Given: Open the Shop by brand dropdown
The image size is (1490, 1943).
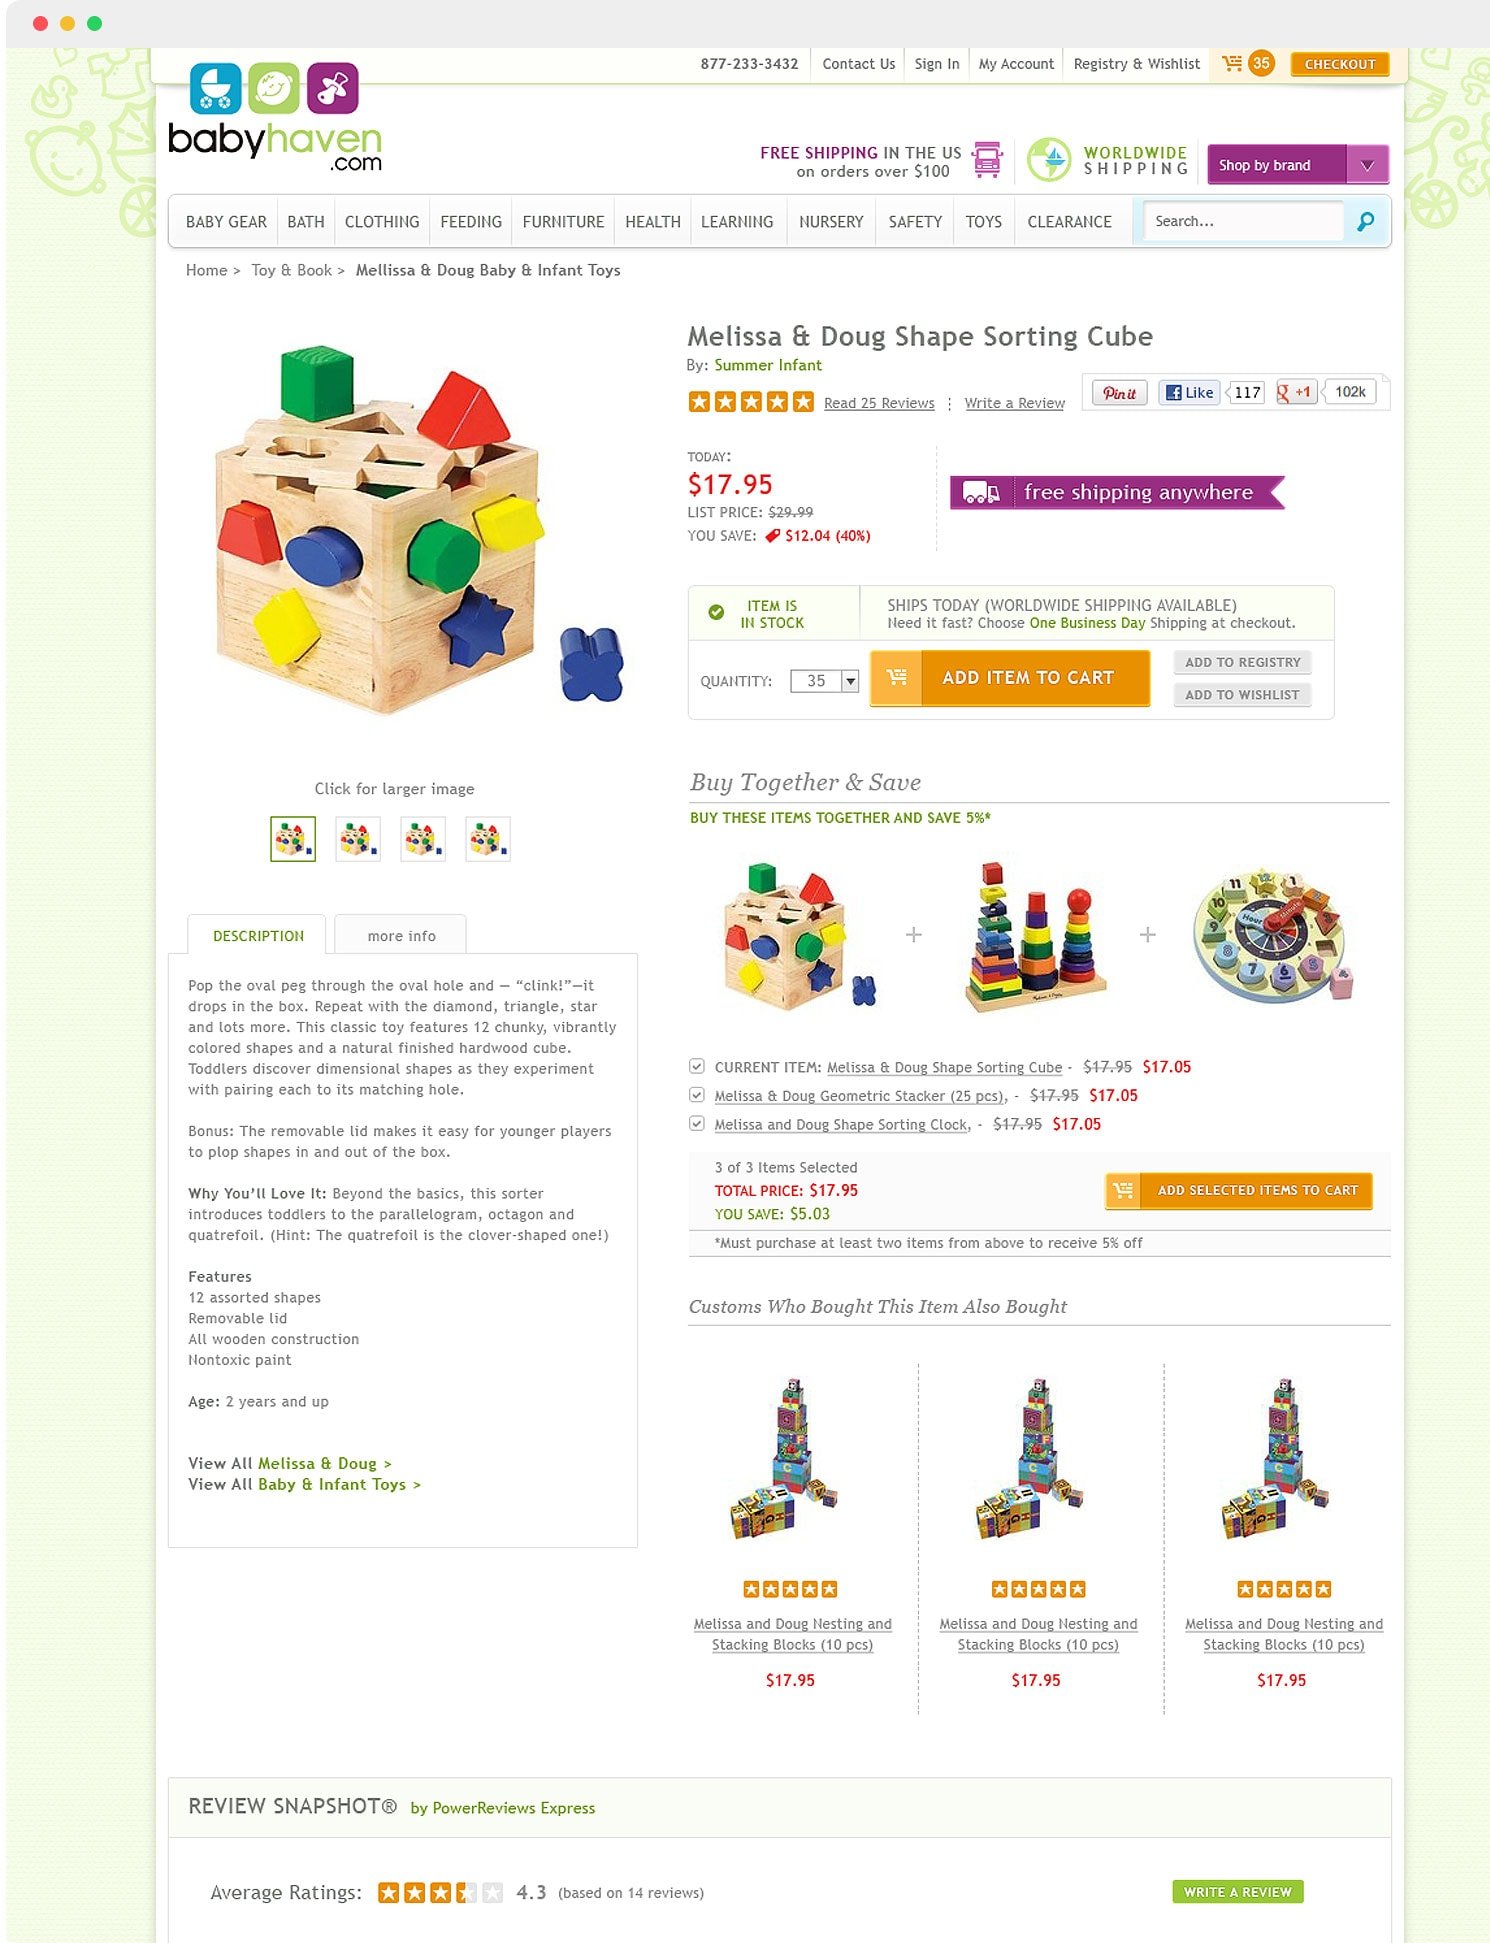Looking at the screenshot, I should click(1298, 164).
